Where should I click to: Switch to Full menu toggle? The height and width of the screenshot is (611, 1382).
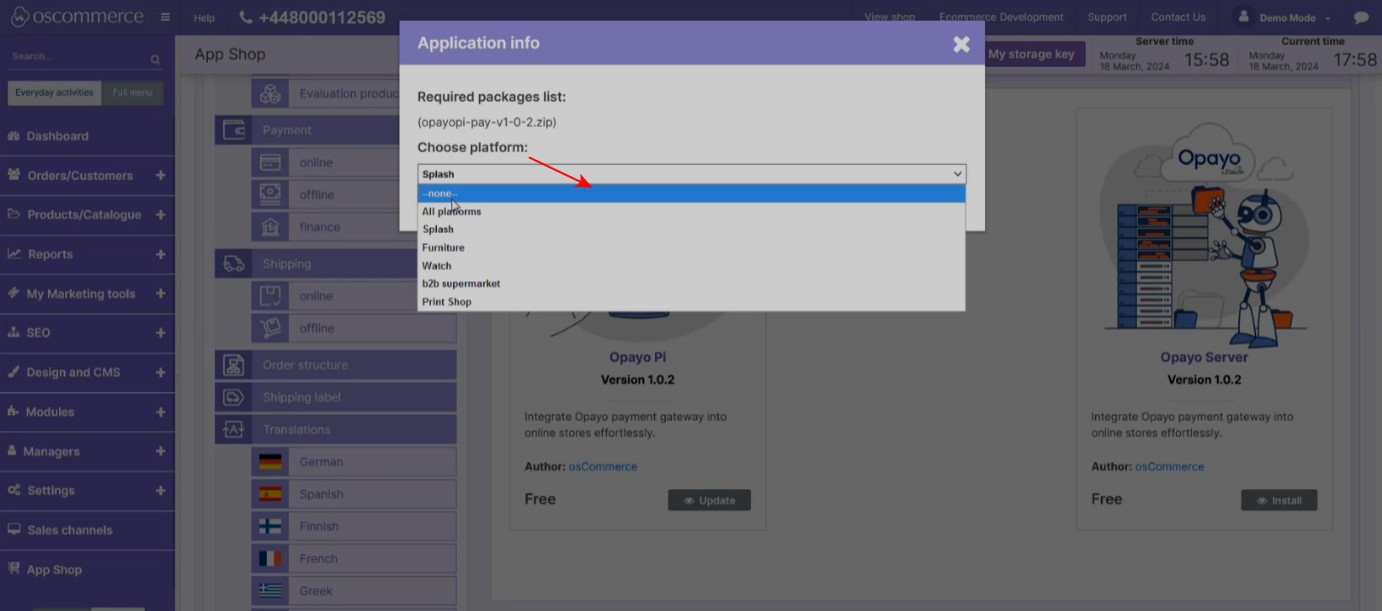pyautogui.click(x=132, y=93)
